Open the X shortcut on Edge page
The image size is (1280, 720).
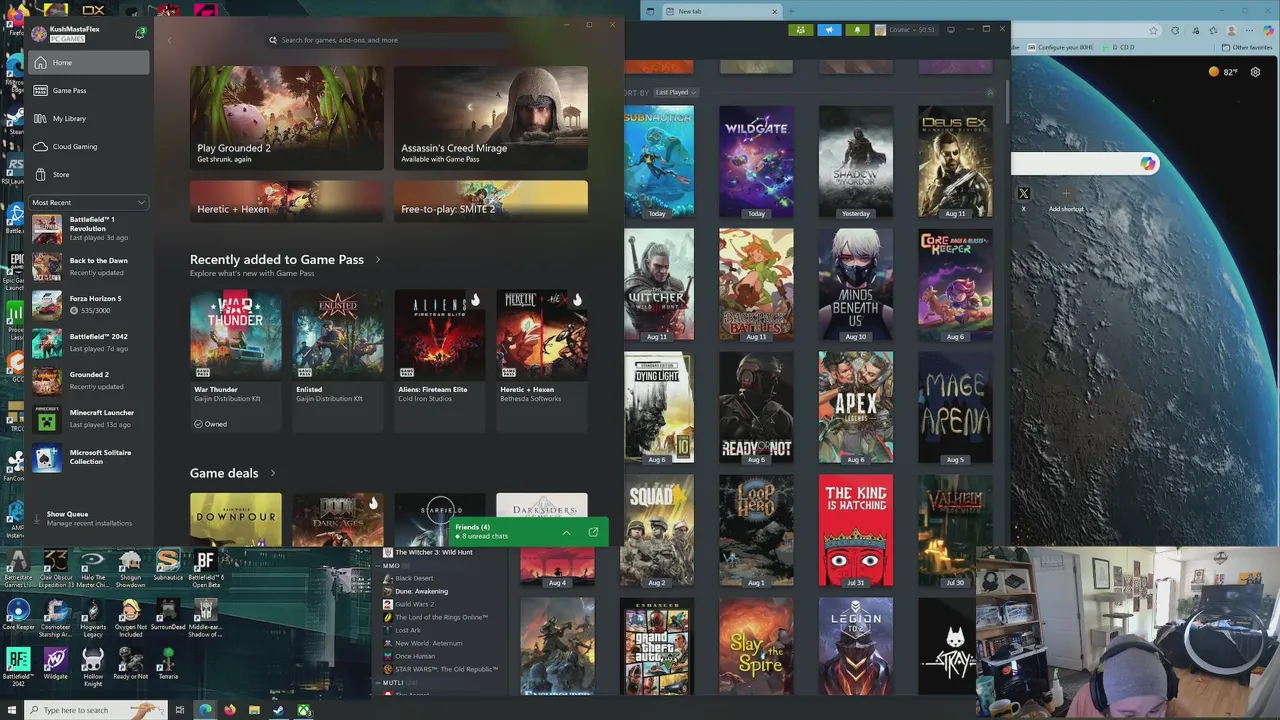pos(1023,198)
